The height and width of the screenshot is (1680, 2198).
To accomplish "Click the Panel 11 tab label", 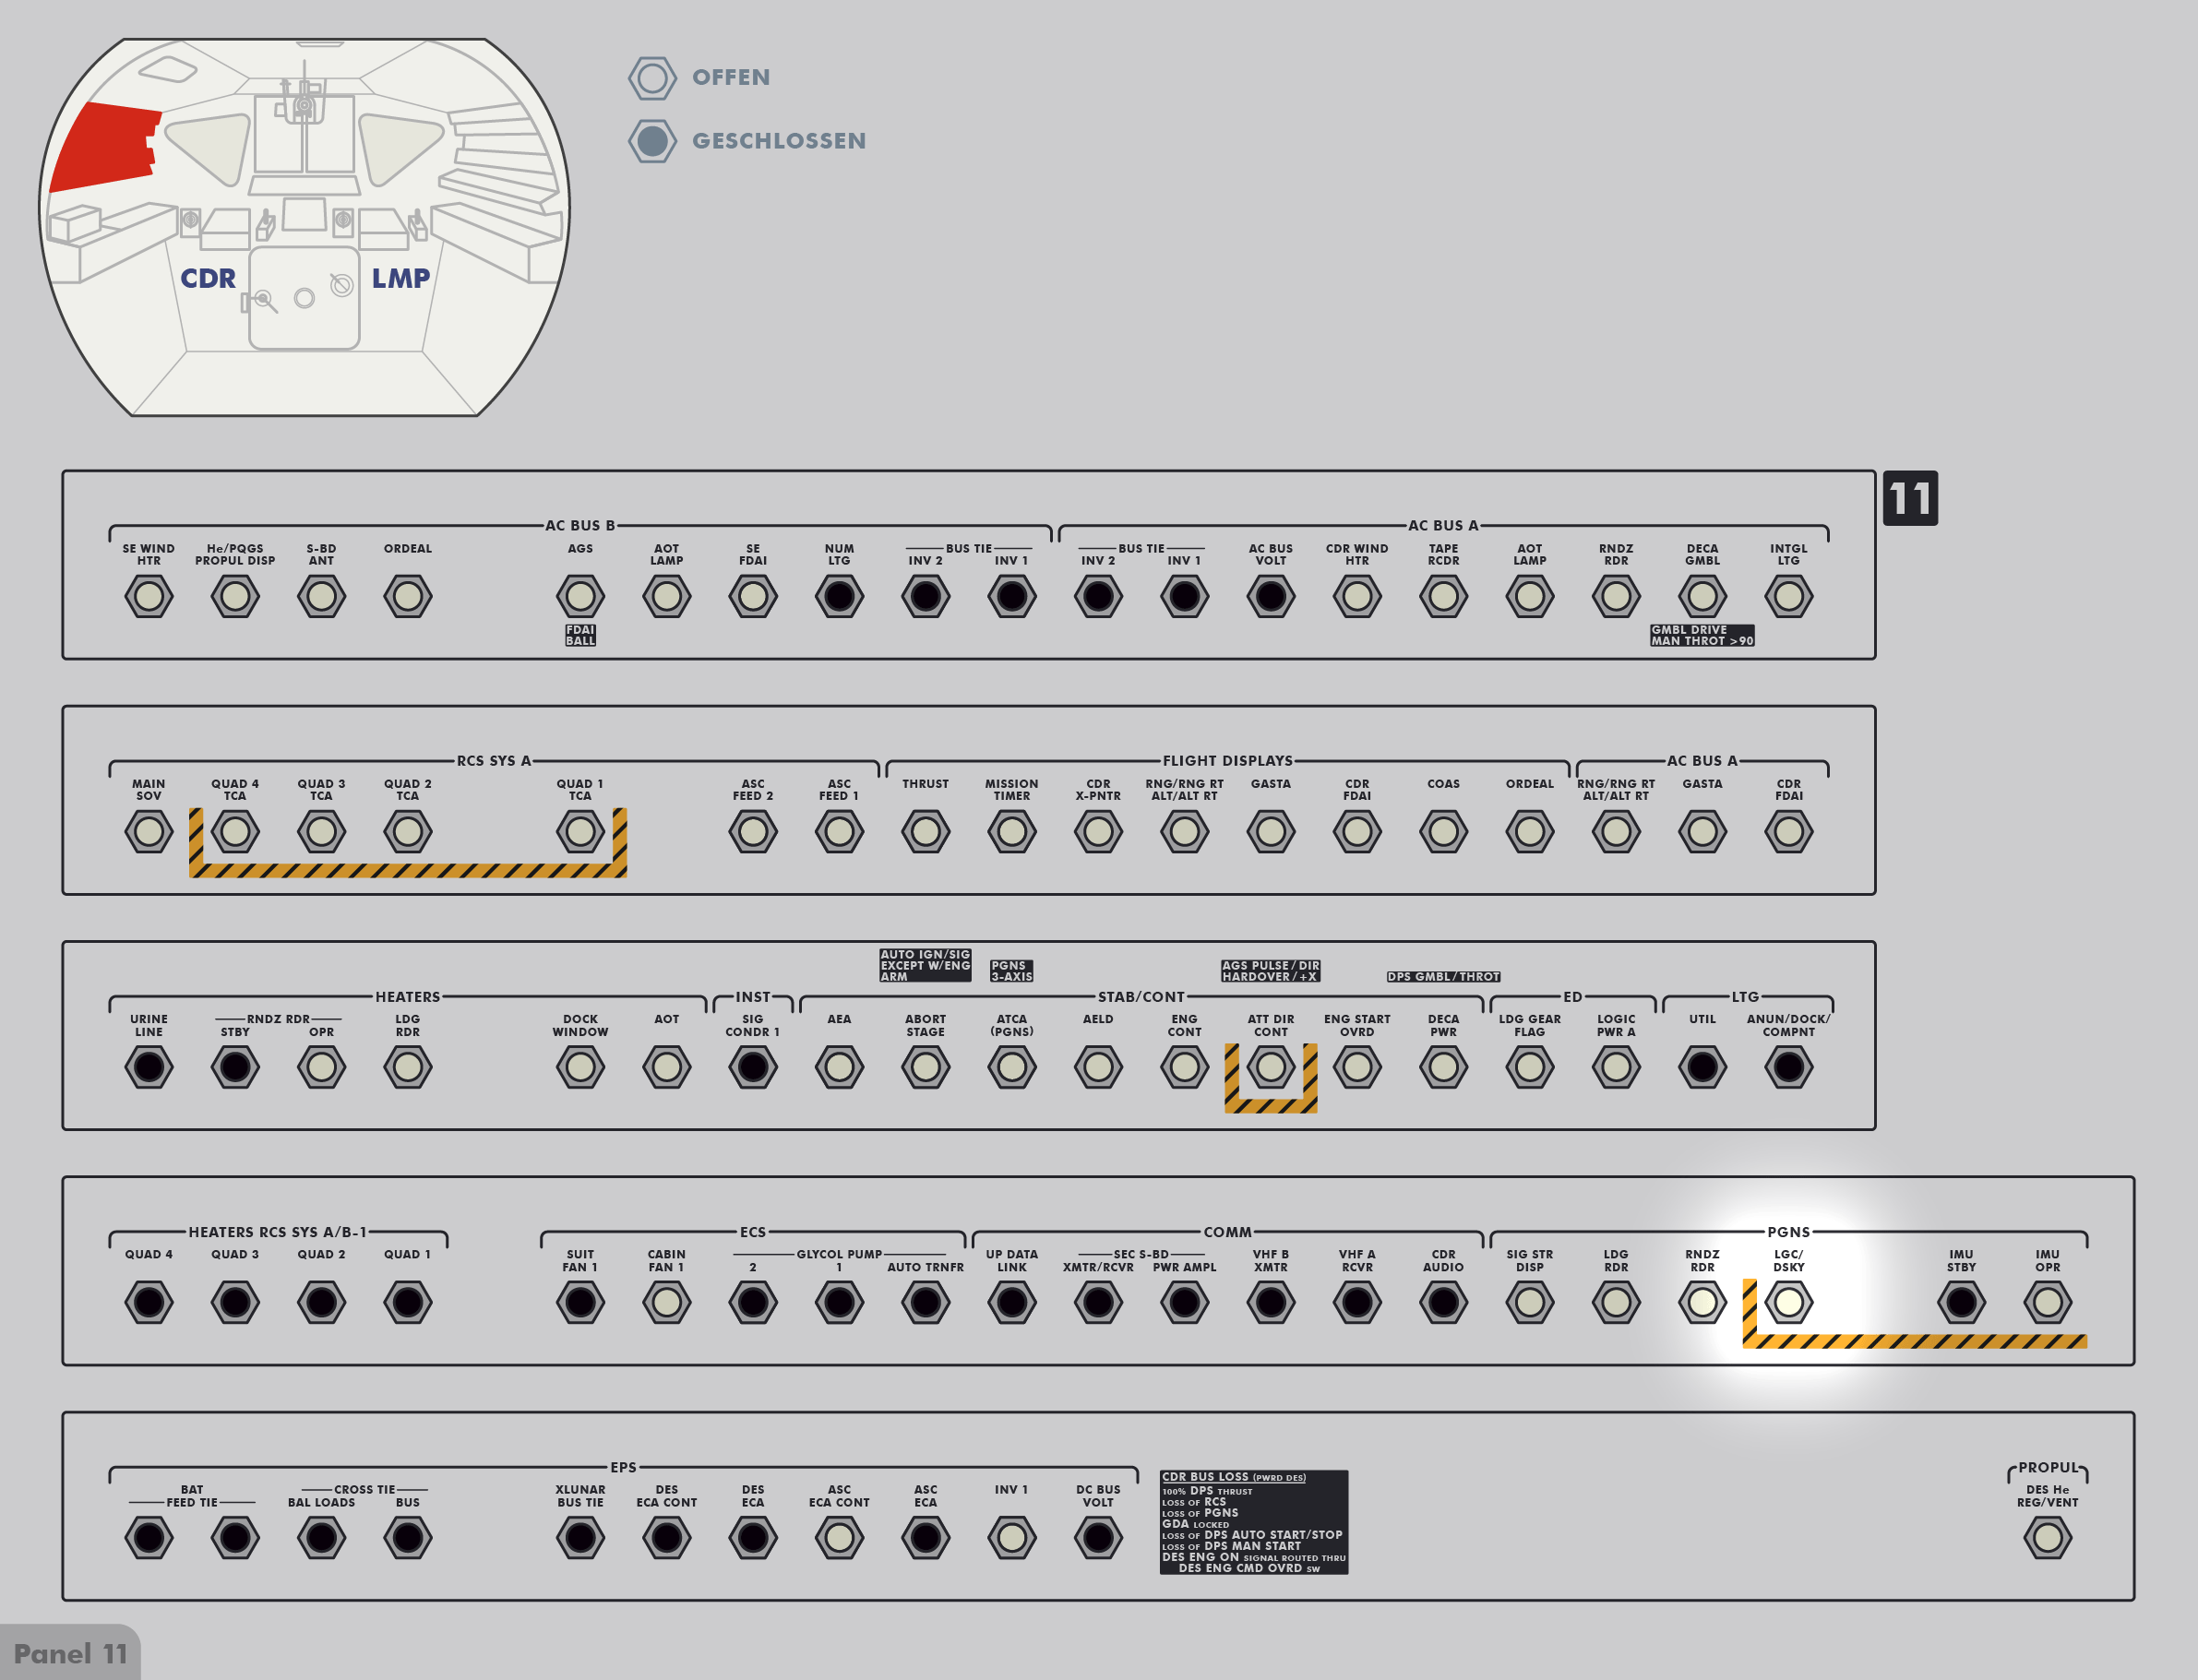I will coord(70,1653).
